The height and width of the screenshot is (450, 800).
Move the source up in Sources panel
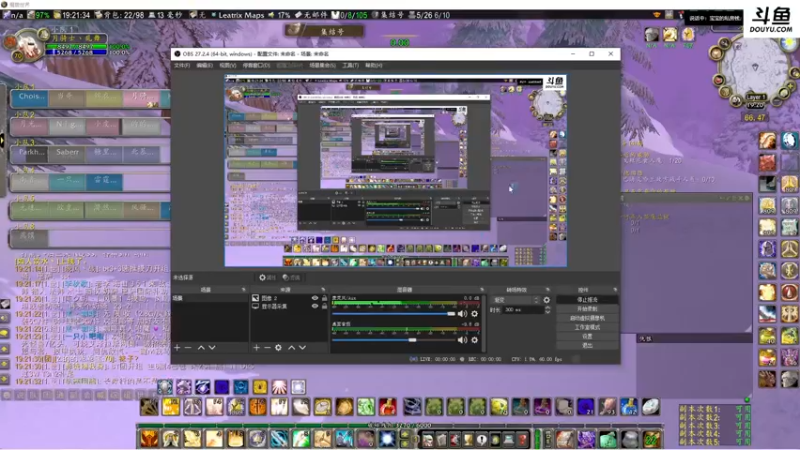coord(291,347)
